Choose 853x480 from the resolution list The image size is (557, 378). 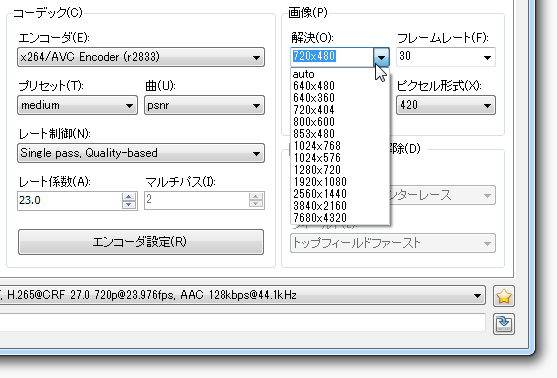click(340, 134)
